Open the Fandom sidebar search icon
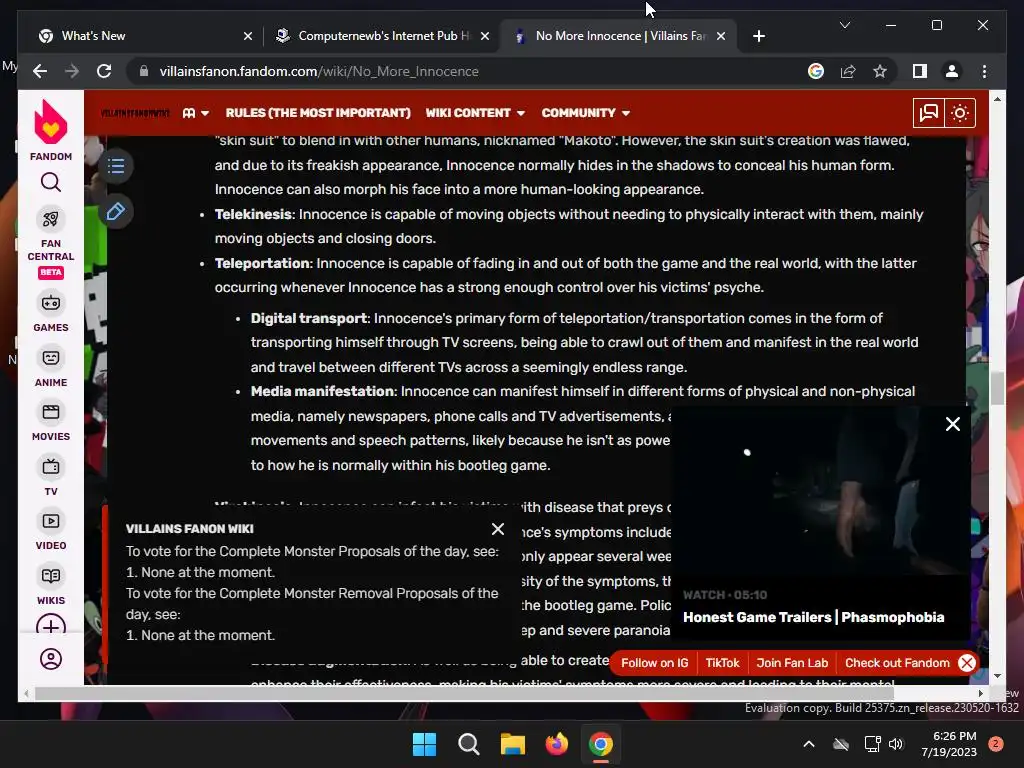 (x=50, y=182)
